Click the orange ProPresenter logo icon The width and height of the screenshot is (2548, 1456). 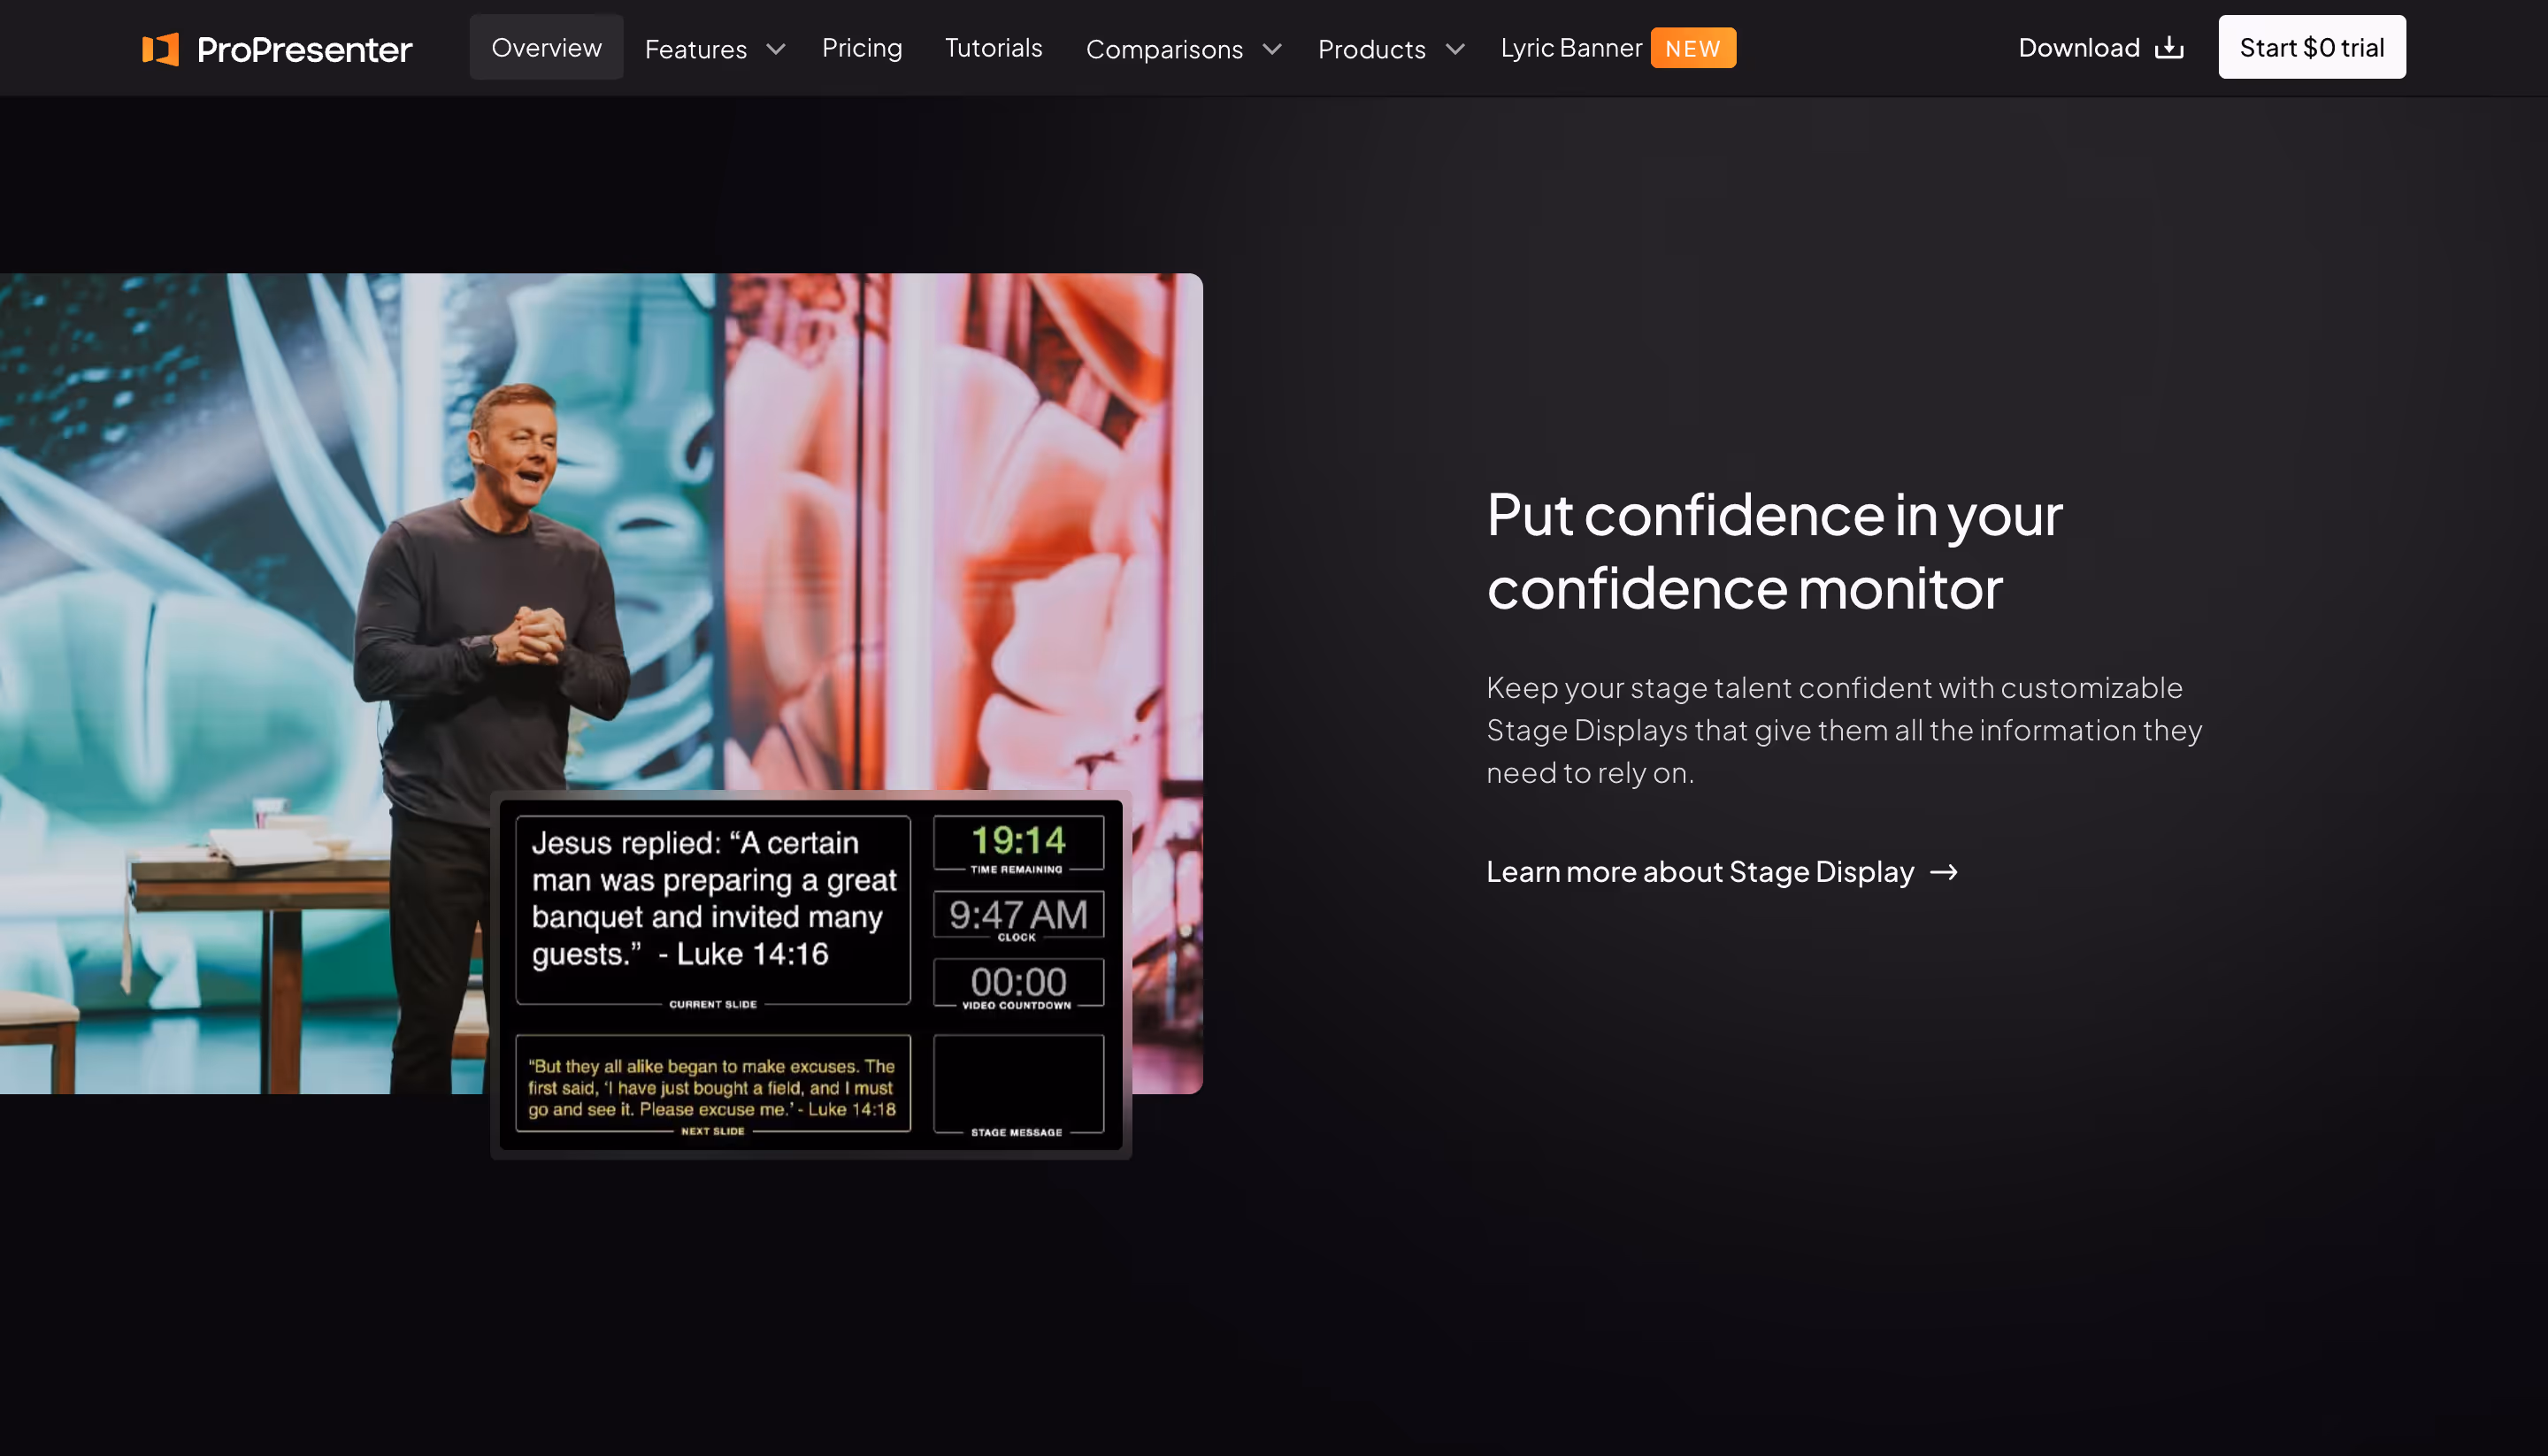coord(160,48)
